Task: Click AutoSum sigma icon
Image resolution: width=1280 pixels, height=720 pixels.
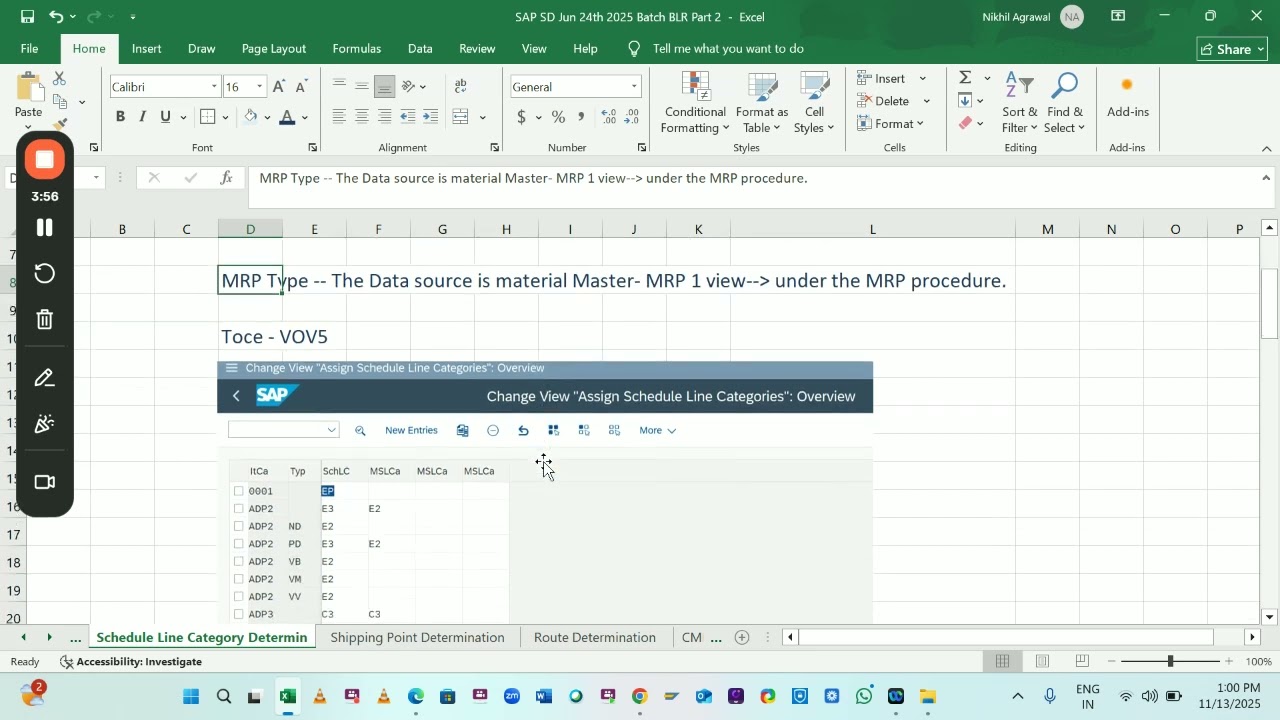Action: pos(965,77)
